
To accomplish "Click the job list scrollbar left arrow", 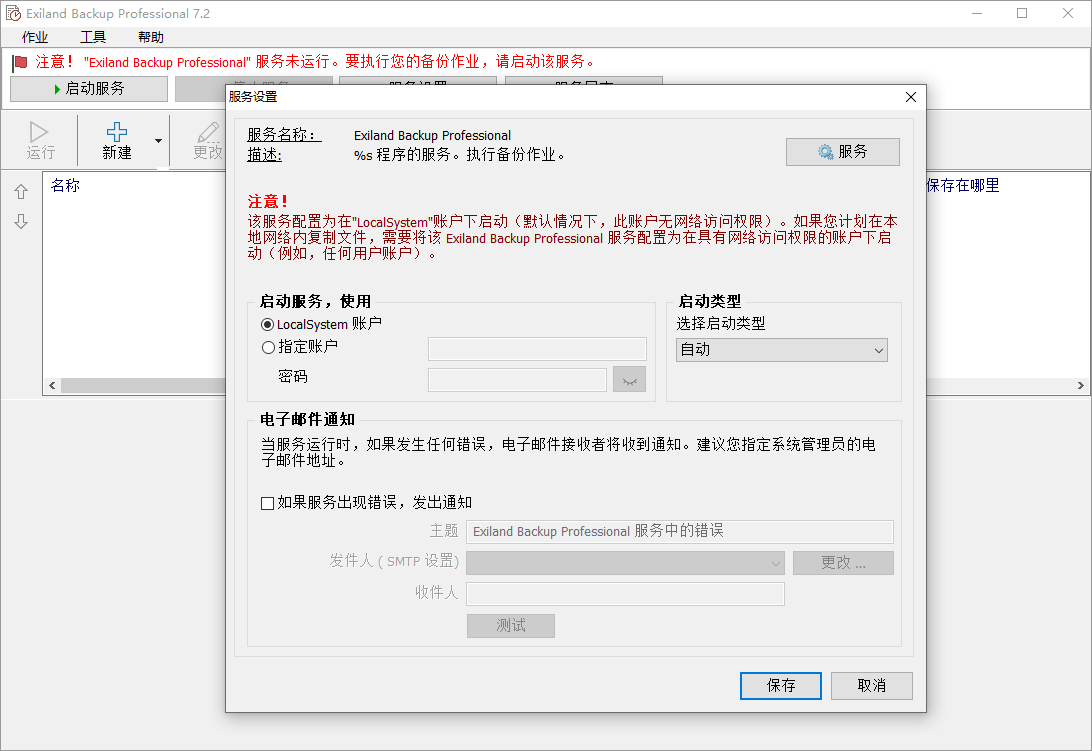I will (52, 385).
